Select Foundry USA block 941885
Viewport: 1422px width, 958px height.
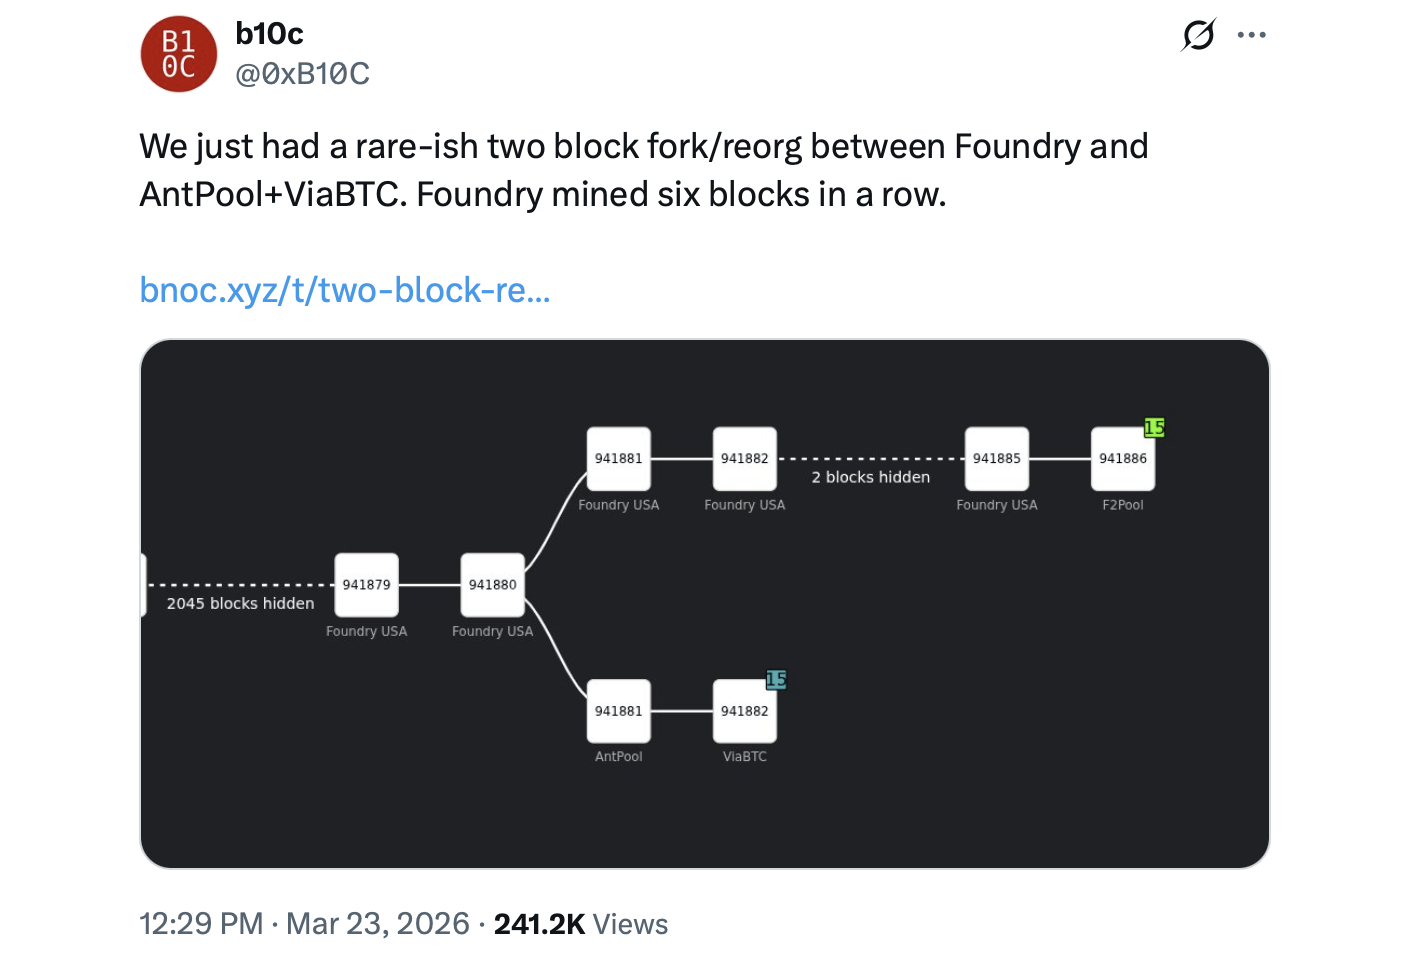pyautogui.click(x=996, y=458)
